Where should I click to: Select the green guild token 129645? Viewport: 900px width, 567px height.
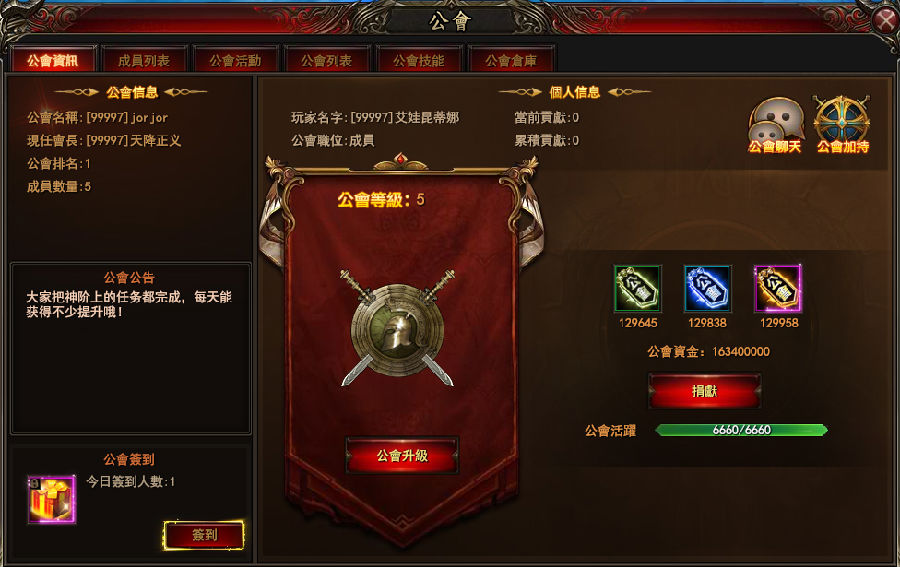(x=638, y=289)
